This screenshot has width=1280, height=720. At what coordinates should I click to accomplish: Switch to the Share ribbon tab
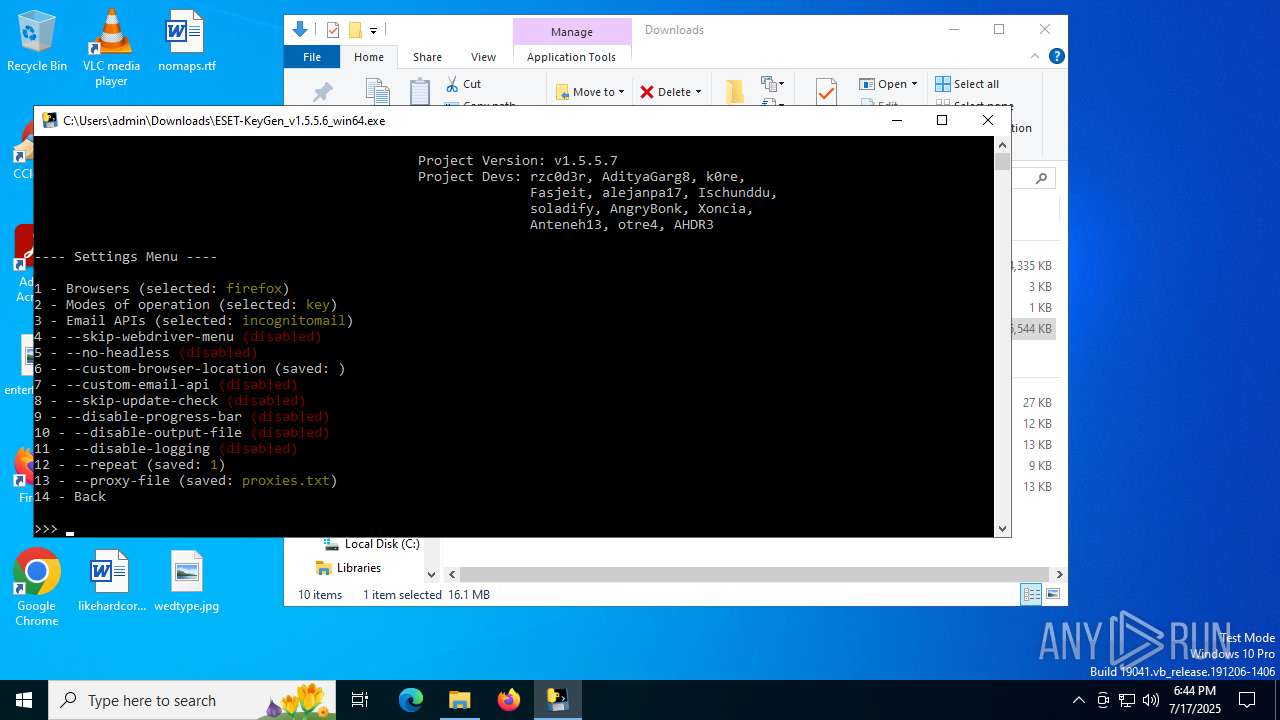[x=427, y=57]
